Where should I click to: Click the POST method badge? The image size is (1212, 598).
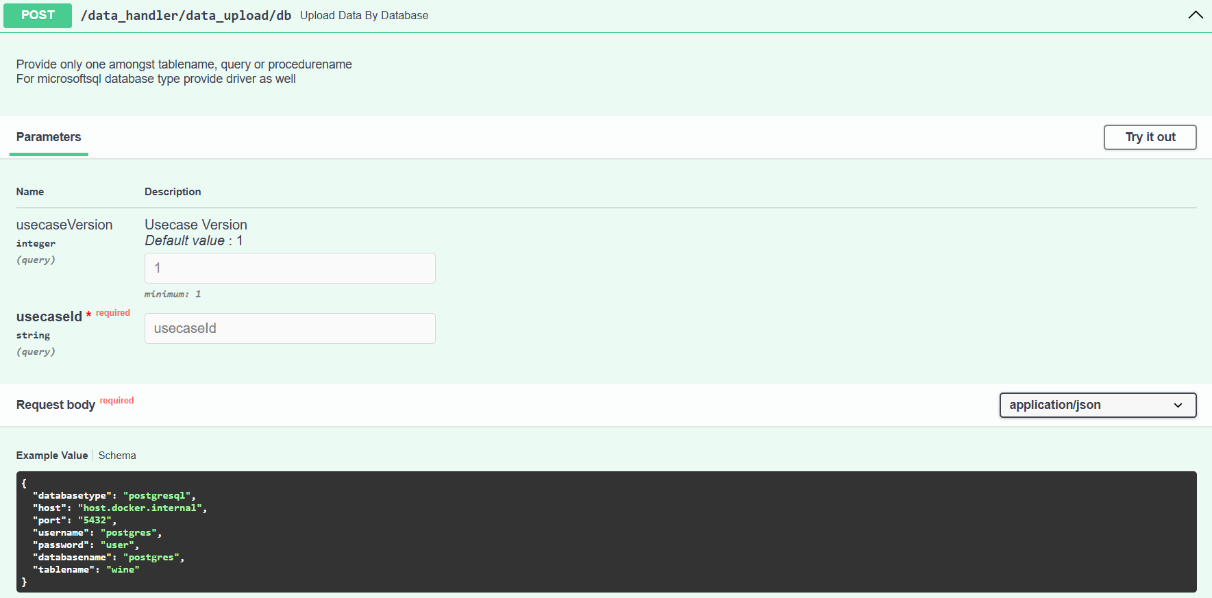tap(37, 15)
